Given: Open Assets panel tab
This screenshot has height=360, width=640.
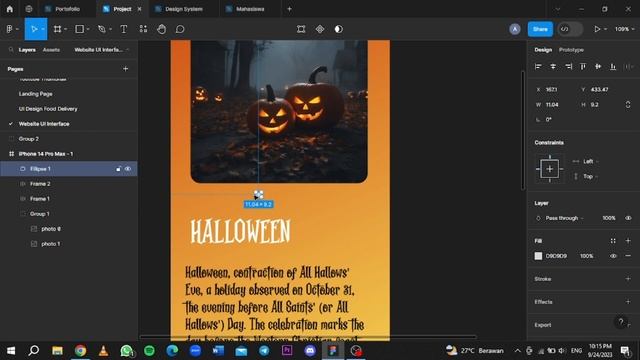Looking at the screenshot, I should click(x=51, y=50).
